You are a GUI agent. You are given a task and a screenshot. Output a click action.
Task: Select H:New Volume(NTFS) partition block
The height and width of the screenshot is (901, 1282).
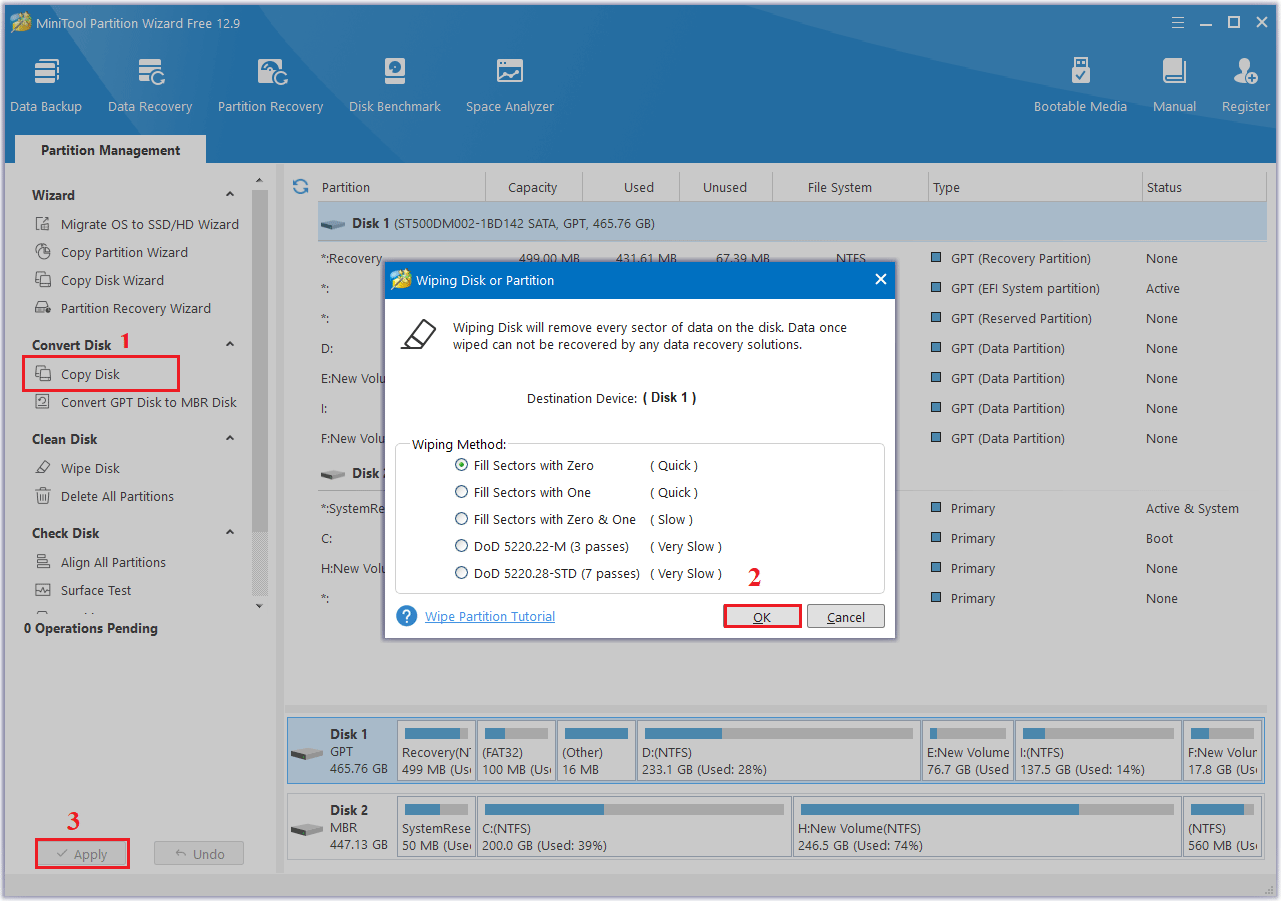(x=987, y=825)
